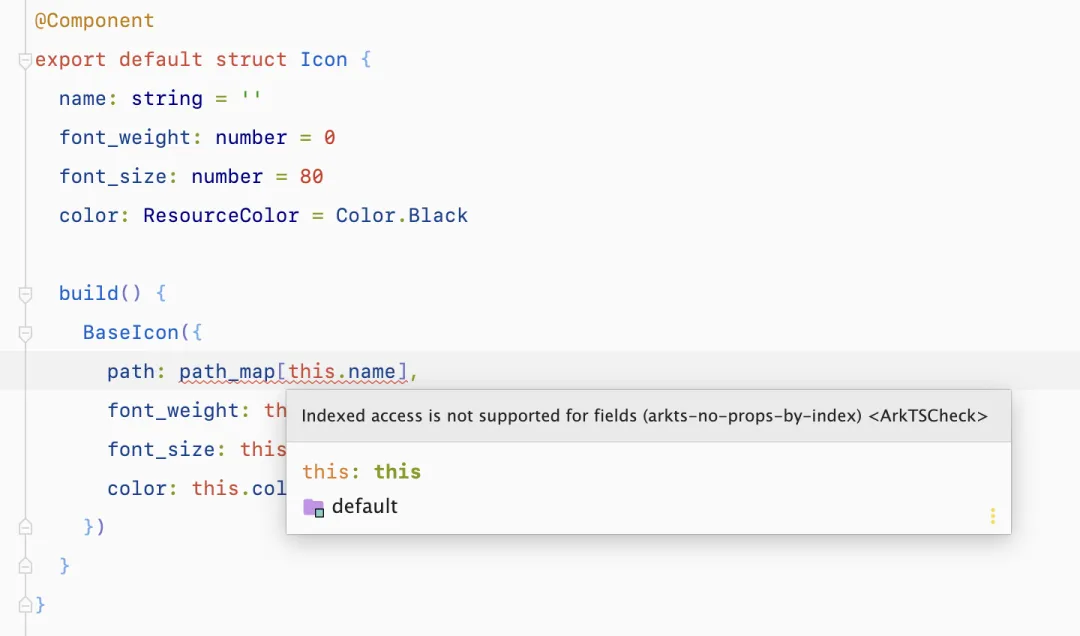The image size is (1080, 636).
Task: Click the red-underlined this.name expression
Action: (x=342, y=372)
